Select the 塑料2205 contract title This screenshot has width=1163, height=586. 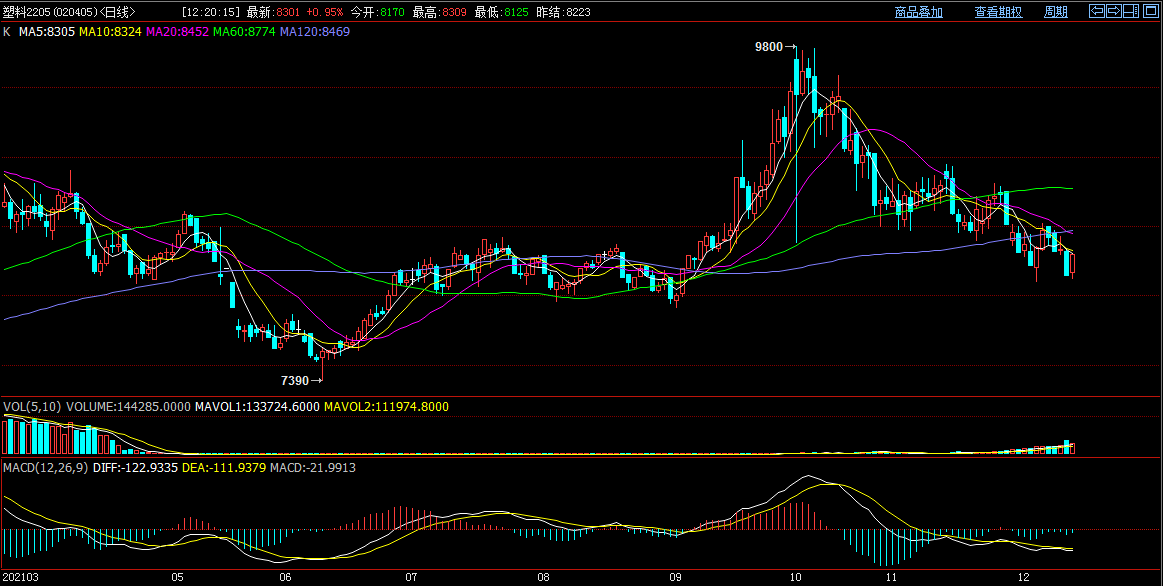(x=25, y=12)
